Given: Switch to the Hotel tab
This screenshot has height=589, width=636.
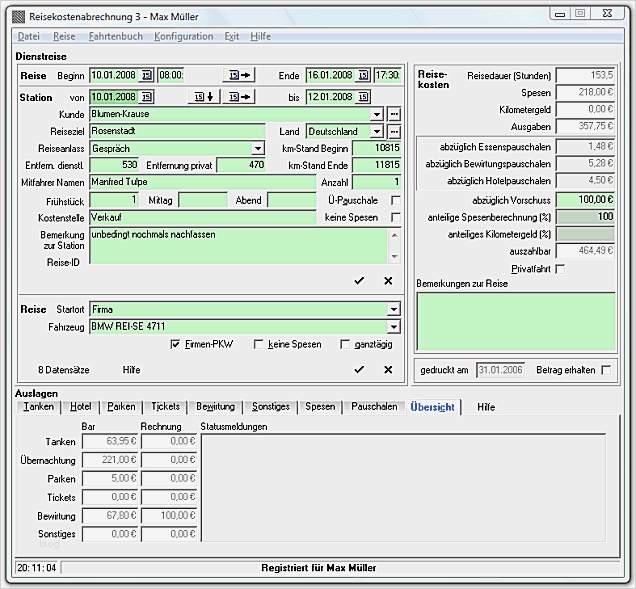Looking at the screenshot, I should tap(80, 407).
